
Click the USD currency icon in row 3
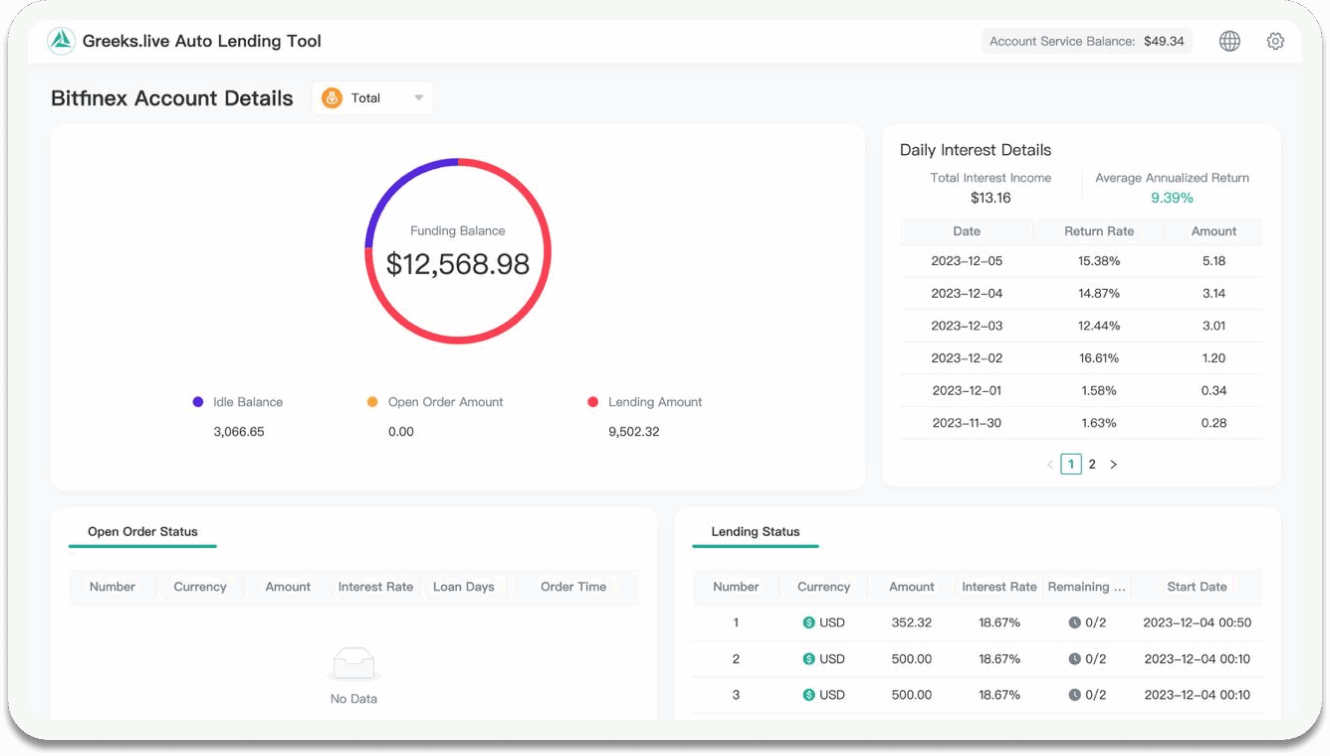[x=809, y=695]
